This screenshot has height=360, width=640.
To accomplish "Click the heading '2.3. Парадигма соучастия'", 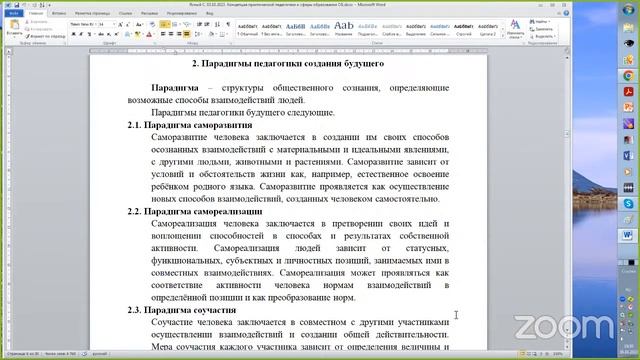I will pyautogui.click(x=182, y=310).
